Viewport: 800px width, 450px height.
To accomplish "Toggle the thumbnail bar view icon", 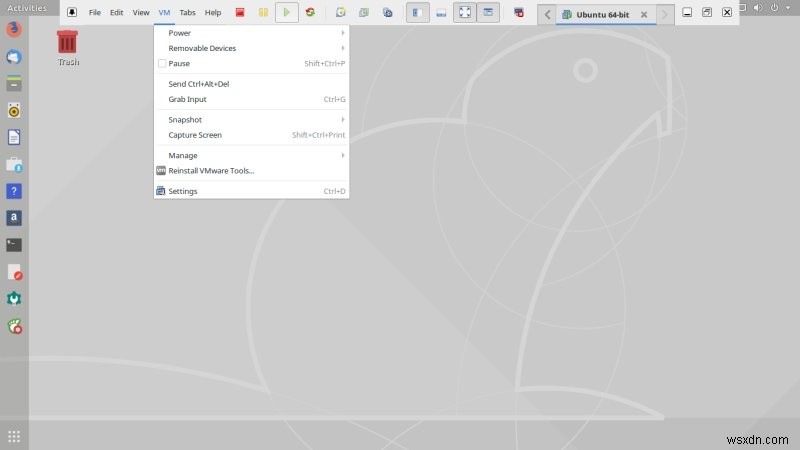I will click(x=441, y=12).
